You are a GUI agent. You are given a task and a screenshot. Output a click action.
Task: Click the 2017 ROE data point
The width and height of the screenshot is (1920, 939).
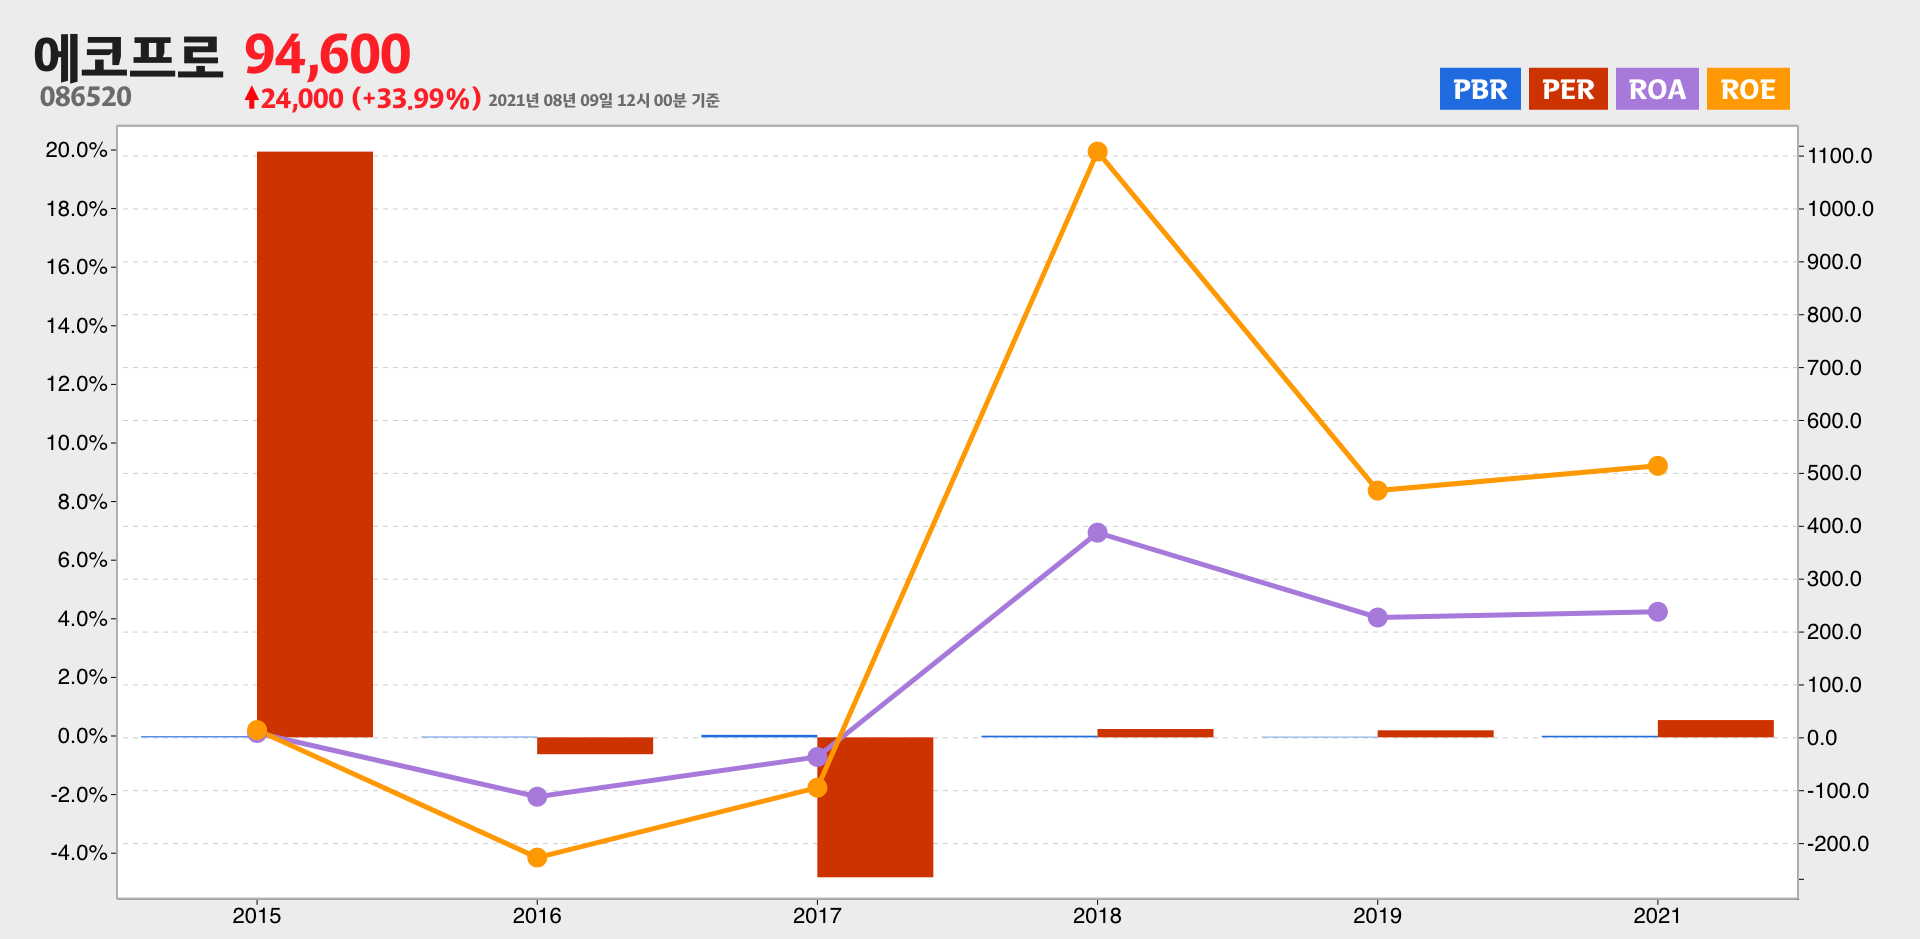[x=817, y=788]
